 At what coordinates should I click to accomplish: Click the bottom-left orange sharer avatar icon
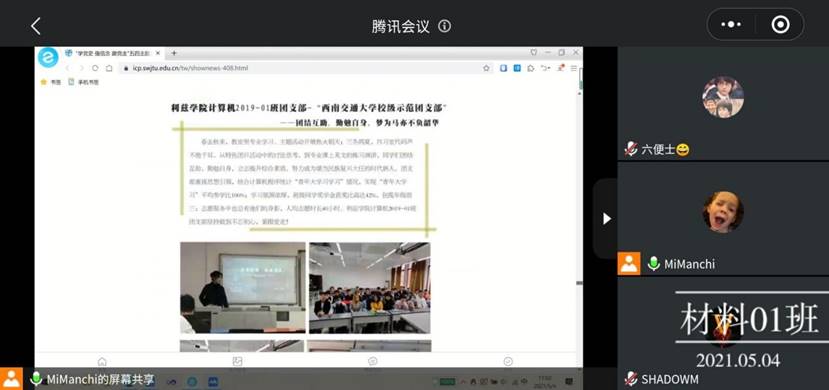[11, 378]
